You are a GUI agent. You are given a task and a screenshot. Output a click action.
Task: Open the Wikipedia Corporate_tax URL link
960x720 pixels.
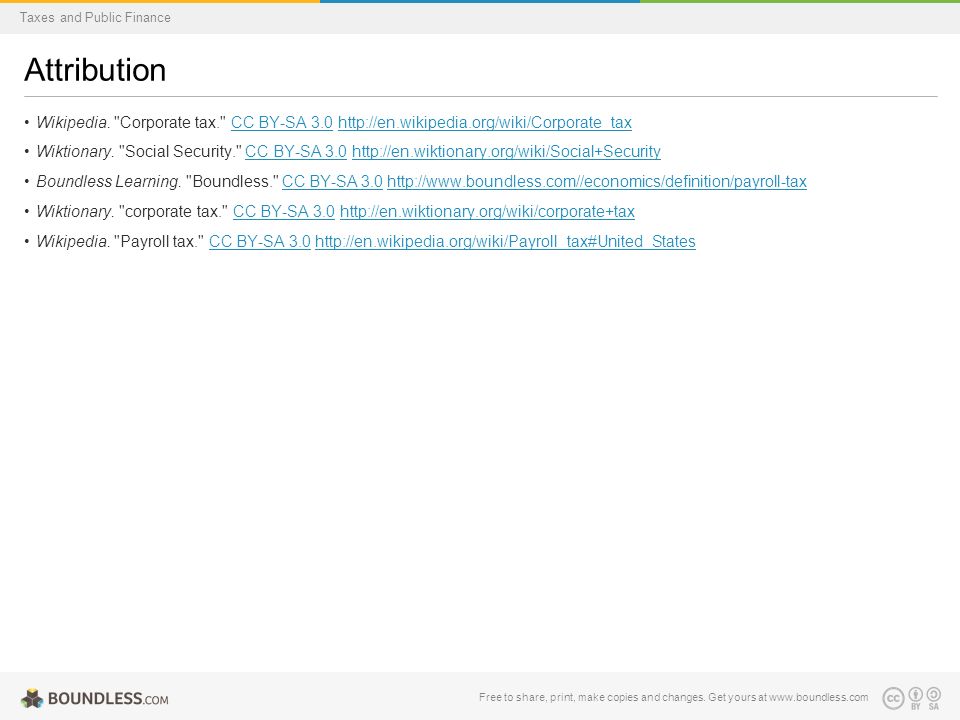coord(484,122)
